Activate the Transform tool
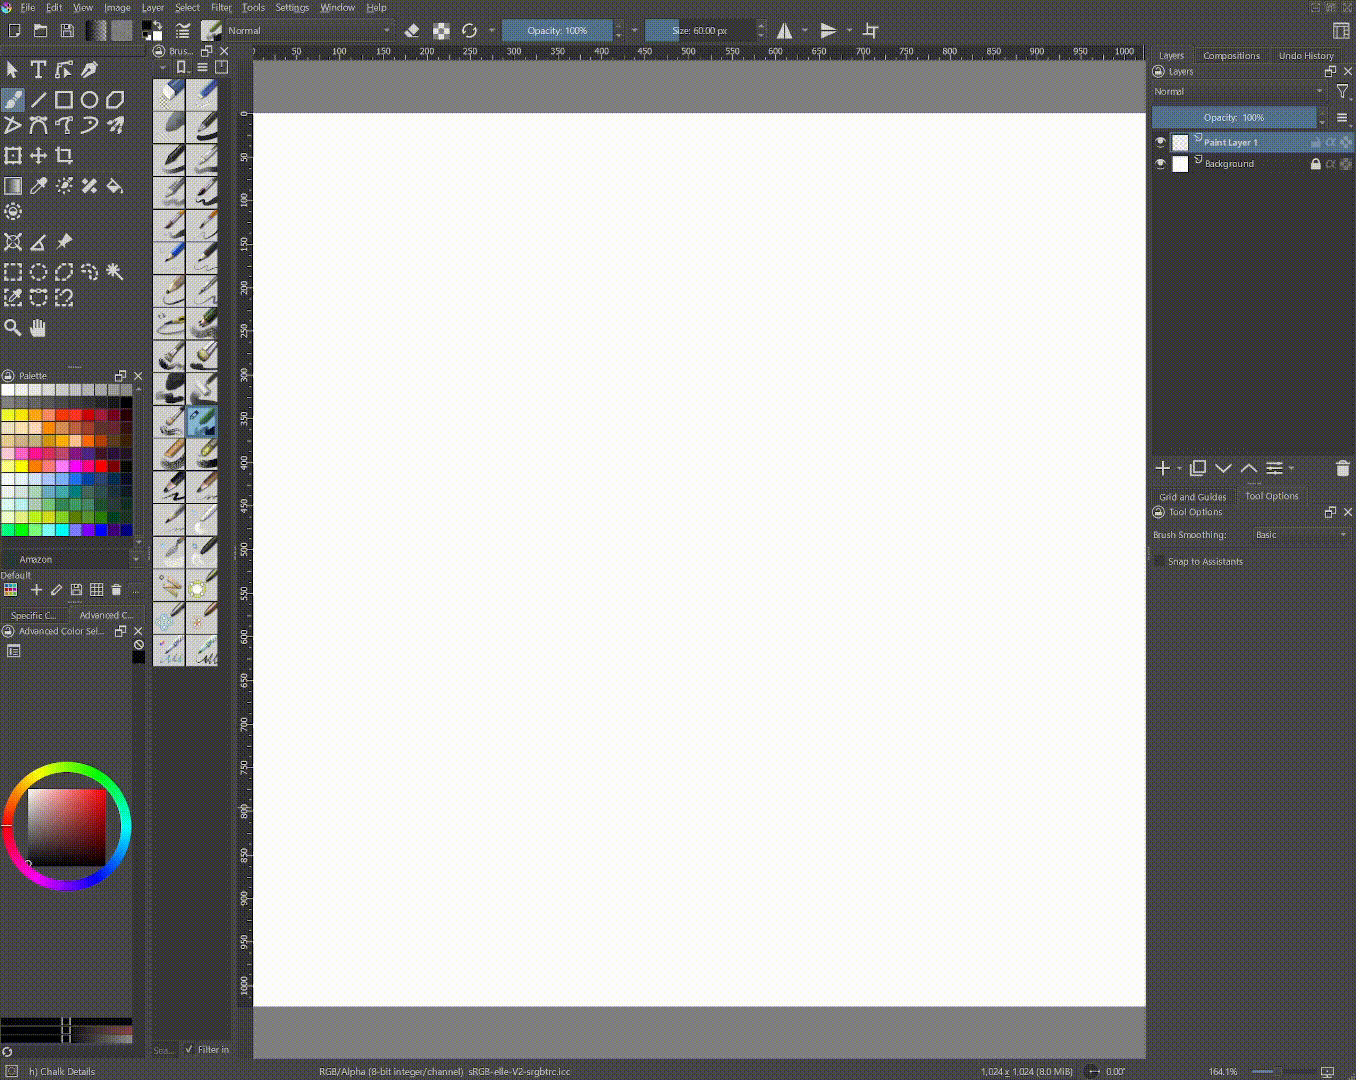 13,155
